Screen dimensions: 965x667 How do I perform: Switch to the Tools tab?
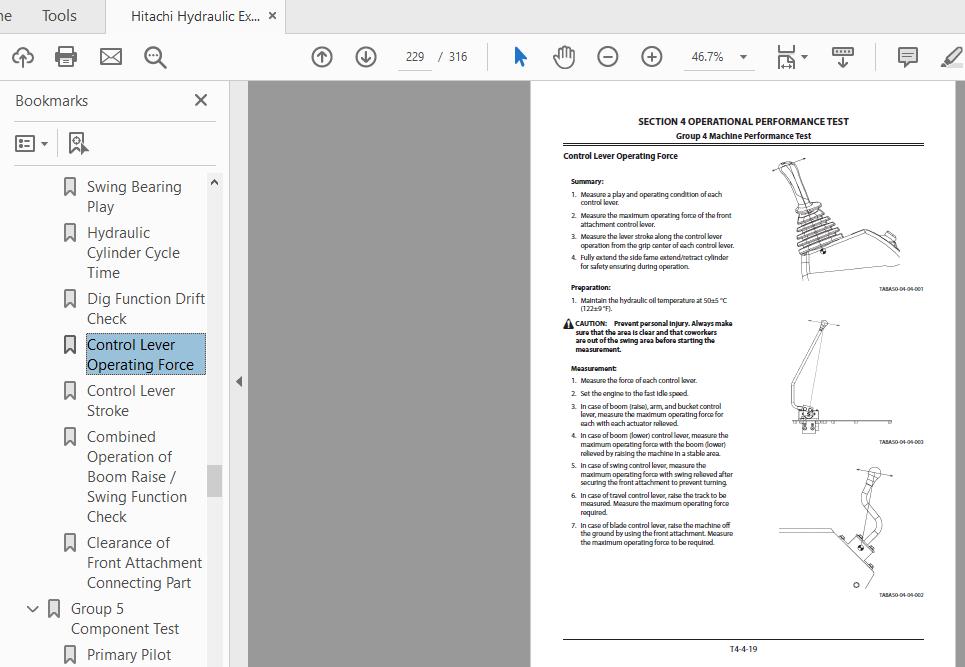click(x=59, y=16)
